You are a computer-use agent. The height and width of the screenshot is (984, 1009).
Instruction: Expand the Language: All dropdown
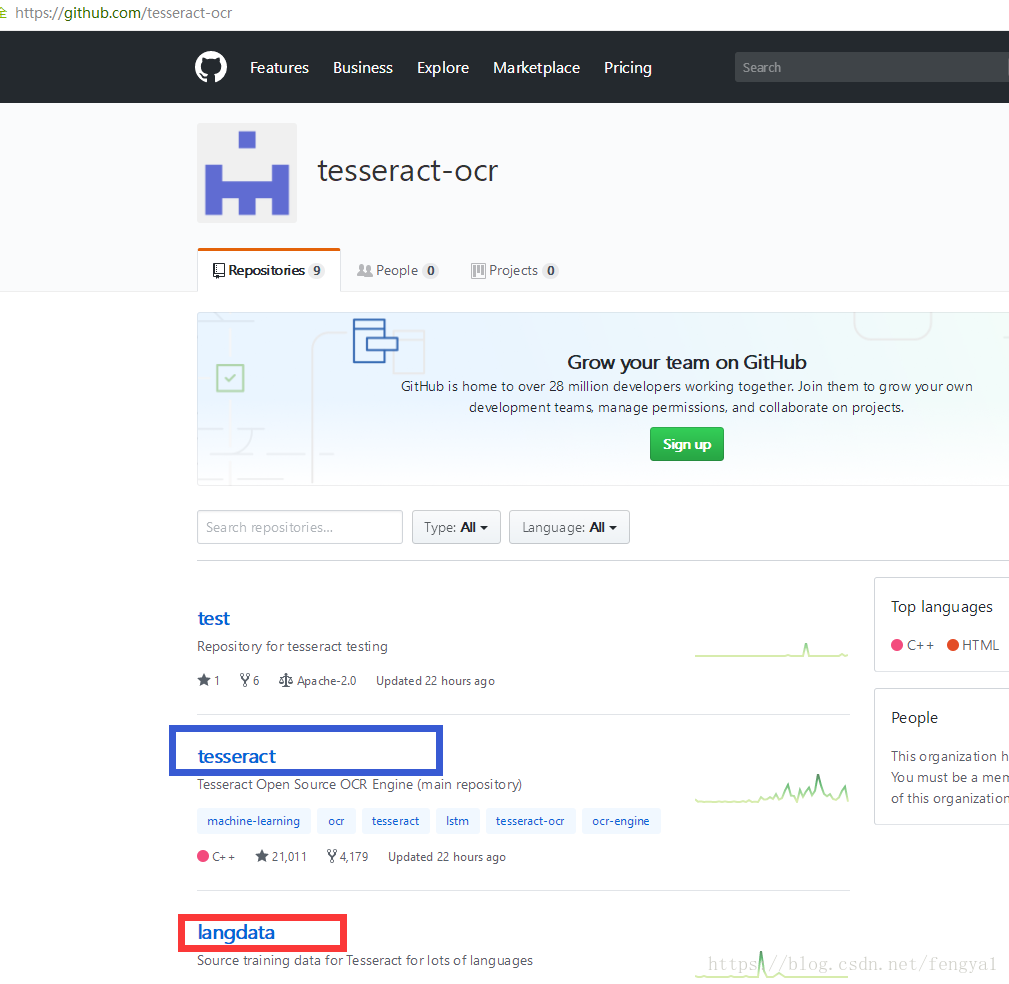pos(569,527)
